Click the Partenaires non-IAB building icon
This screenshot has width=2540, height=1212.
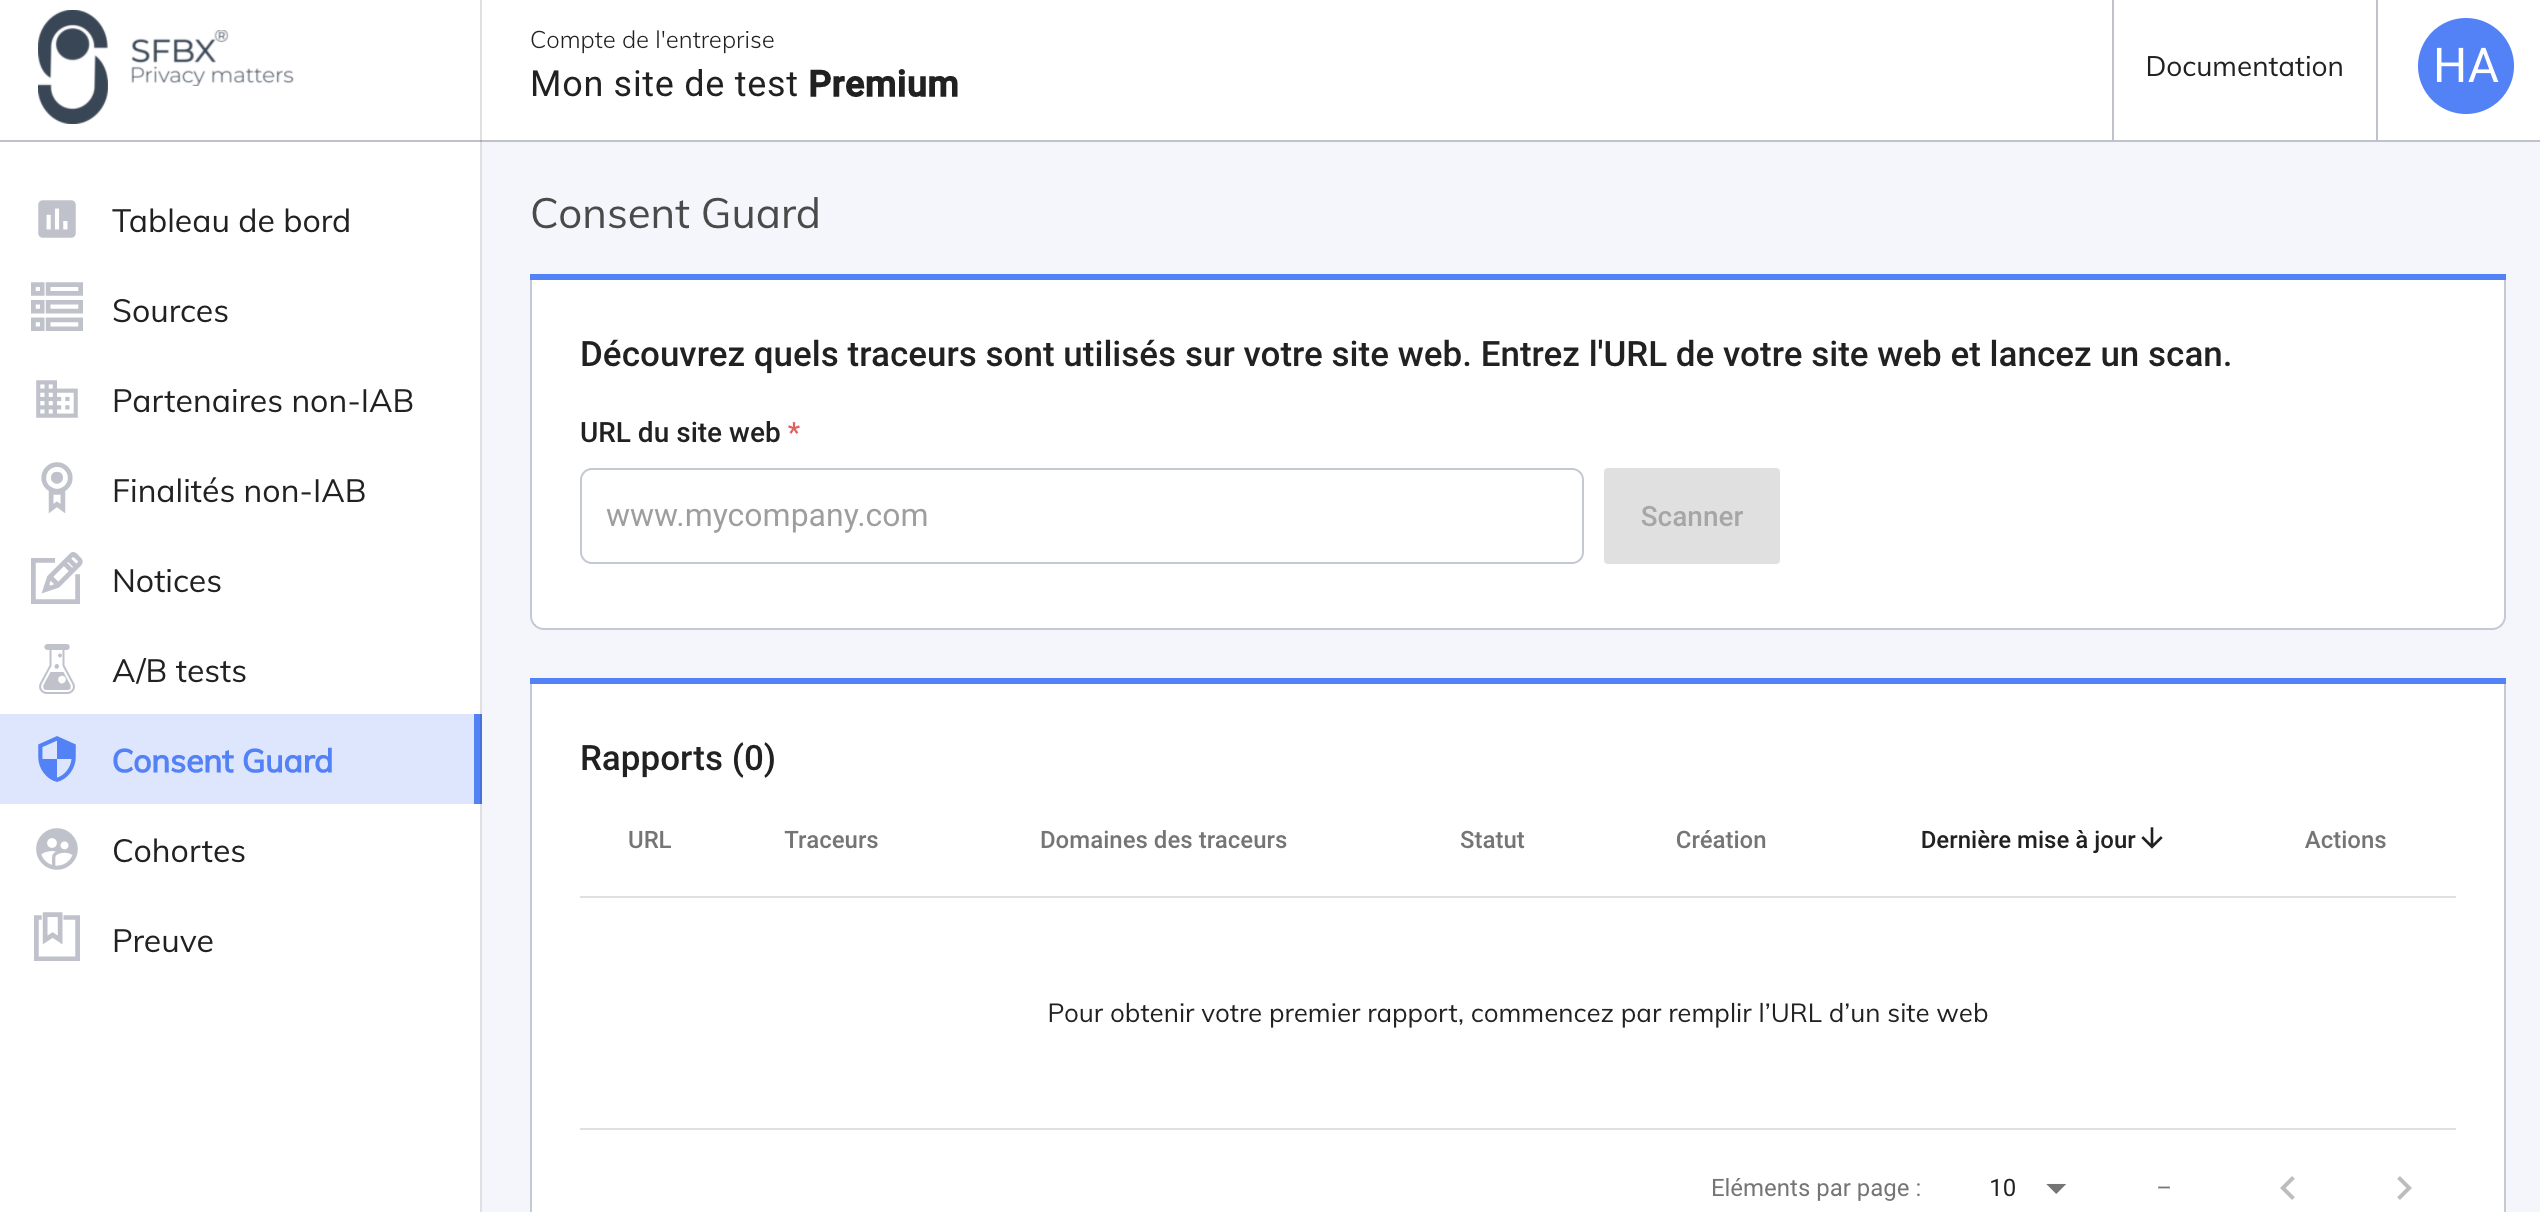click(57, 400)
